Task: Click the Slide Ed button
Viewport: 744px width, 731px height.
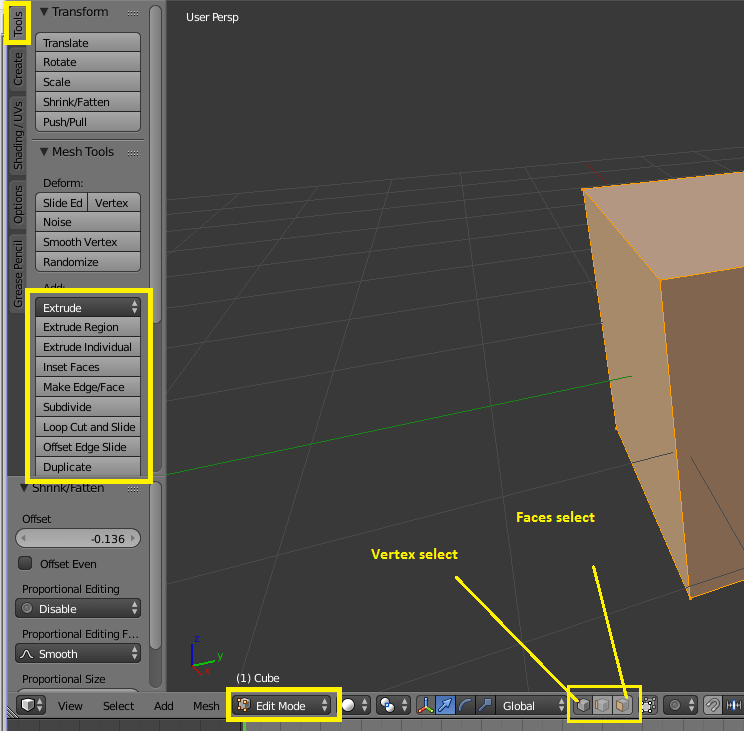Action: click(x=62, y=203)
